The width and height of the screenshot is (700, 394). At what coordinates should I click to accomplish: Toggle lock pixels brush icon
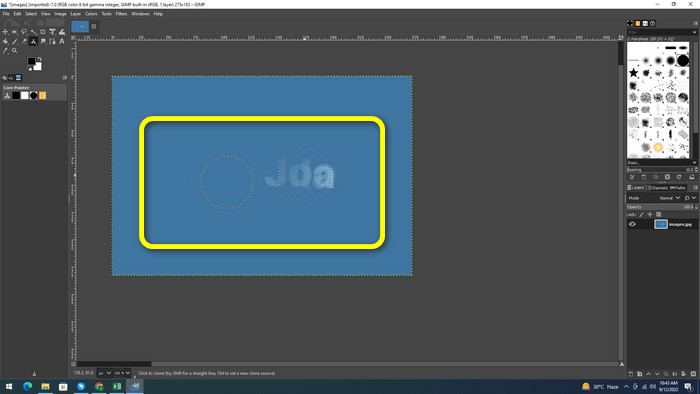tap(642, 215)
